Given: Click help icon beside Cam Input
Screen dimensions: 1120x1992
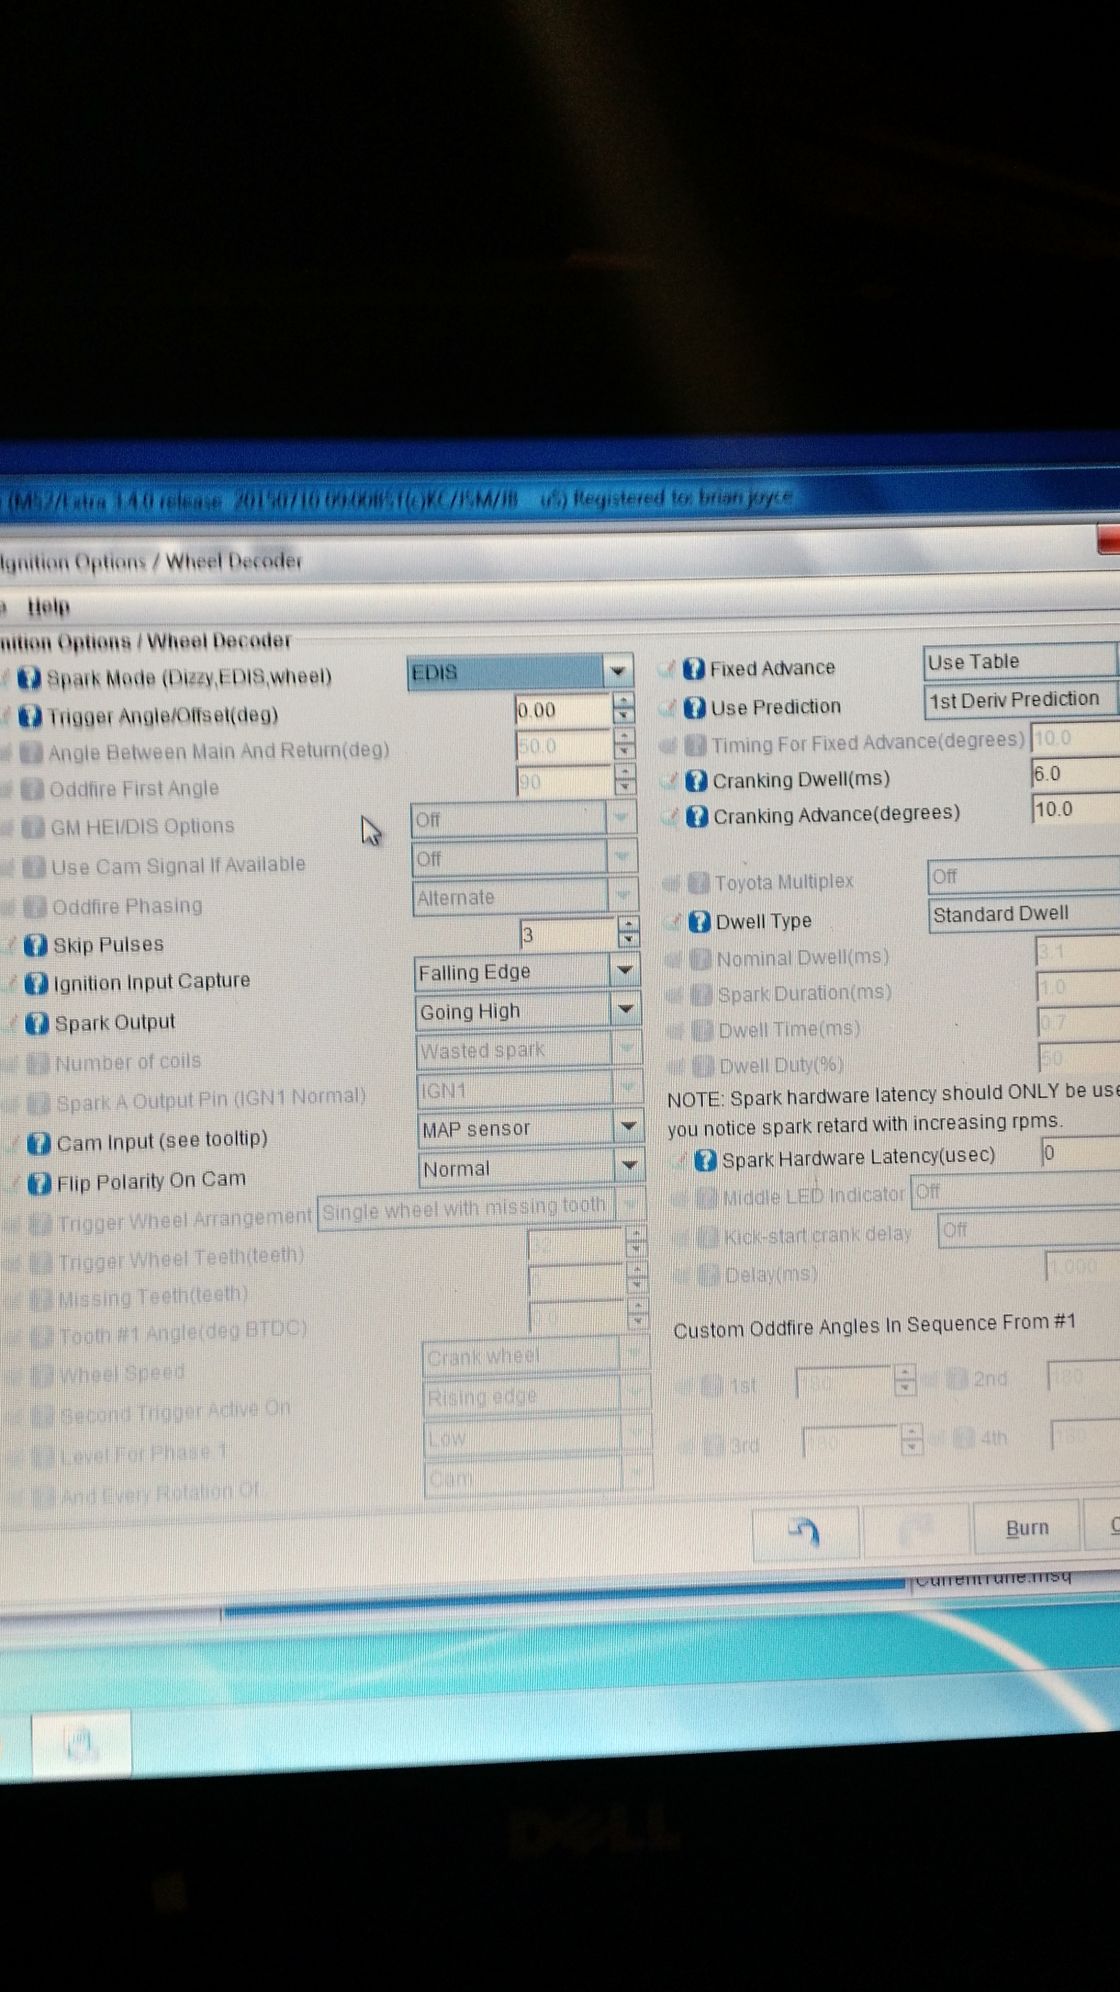Looking at the screenshot, I should point(39,1143).
